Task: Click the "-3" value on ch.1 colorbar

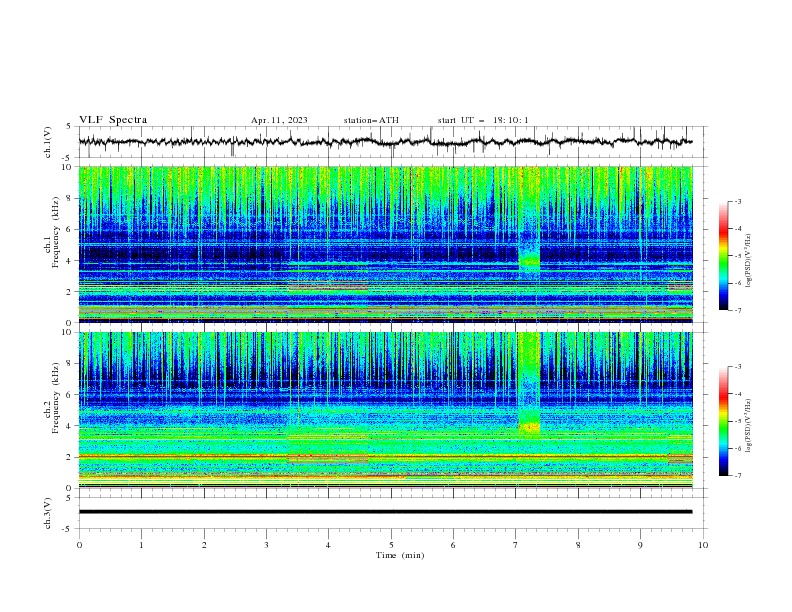Action: (x=737, y=202)
